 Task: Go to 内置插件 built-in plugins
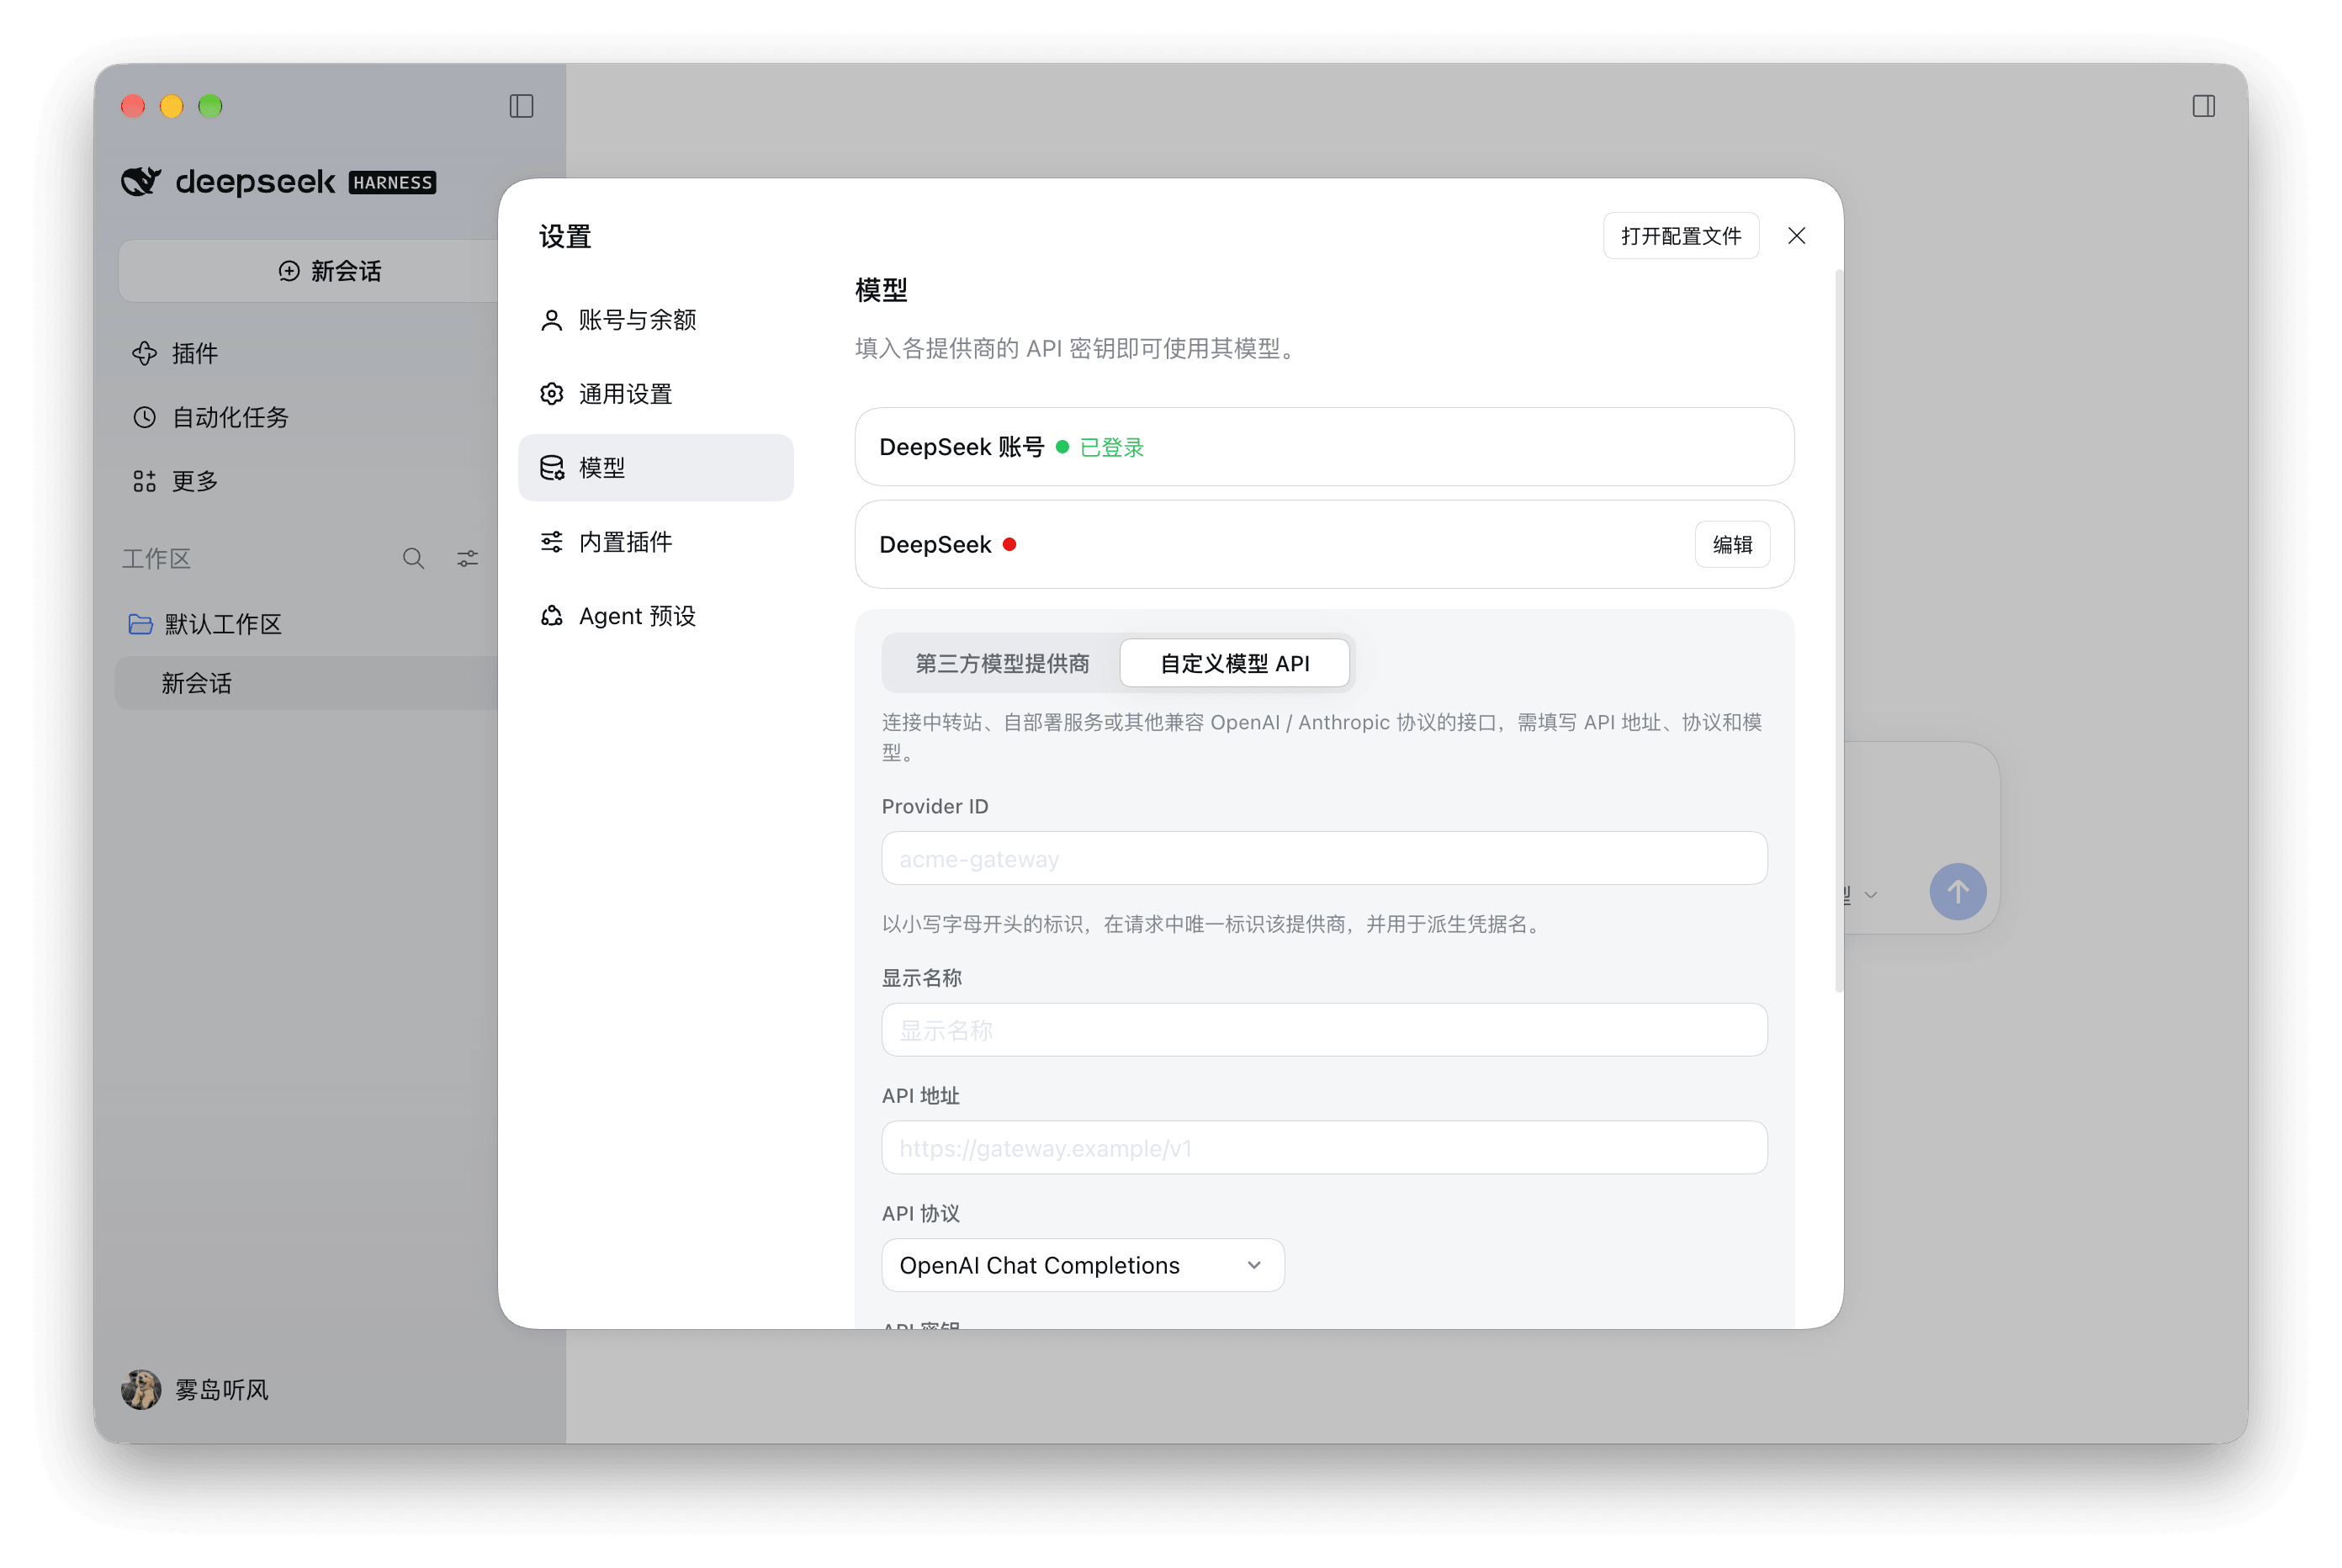(x=655, y=542)
